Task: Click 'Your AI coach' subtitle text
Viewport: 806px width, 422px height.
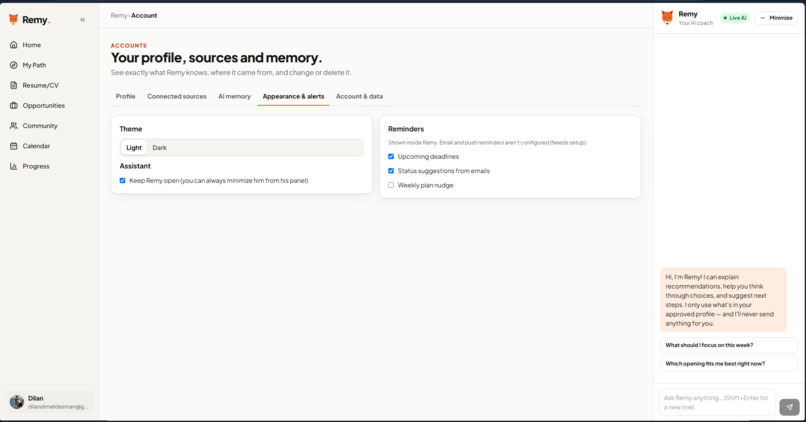Action: point(695,23)
